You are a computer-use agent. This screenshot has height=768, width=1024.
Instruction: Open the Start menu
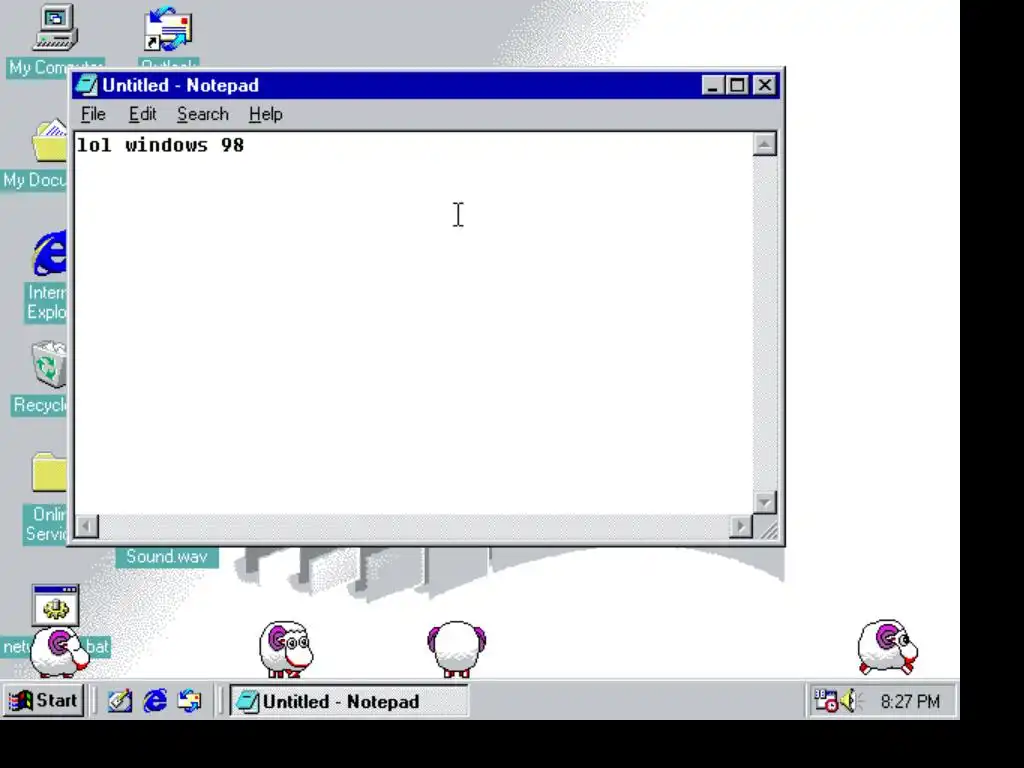[x=44, y=701]
